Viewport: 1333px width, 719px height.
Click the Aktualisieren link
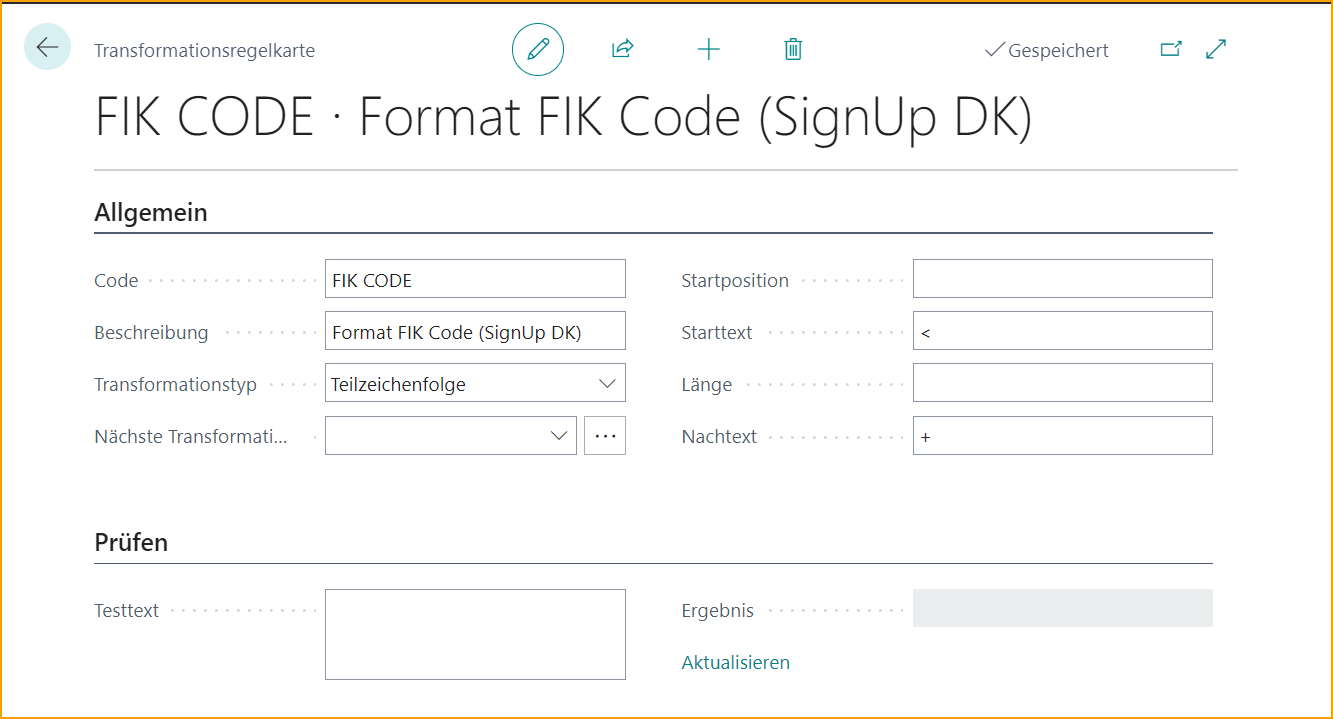pos(735,663)
